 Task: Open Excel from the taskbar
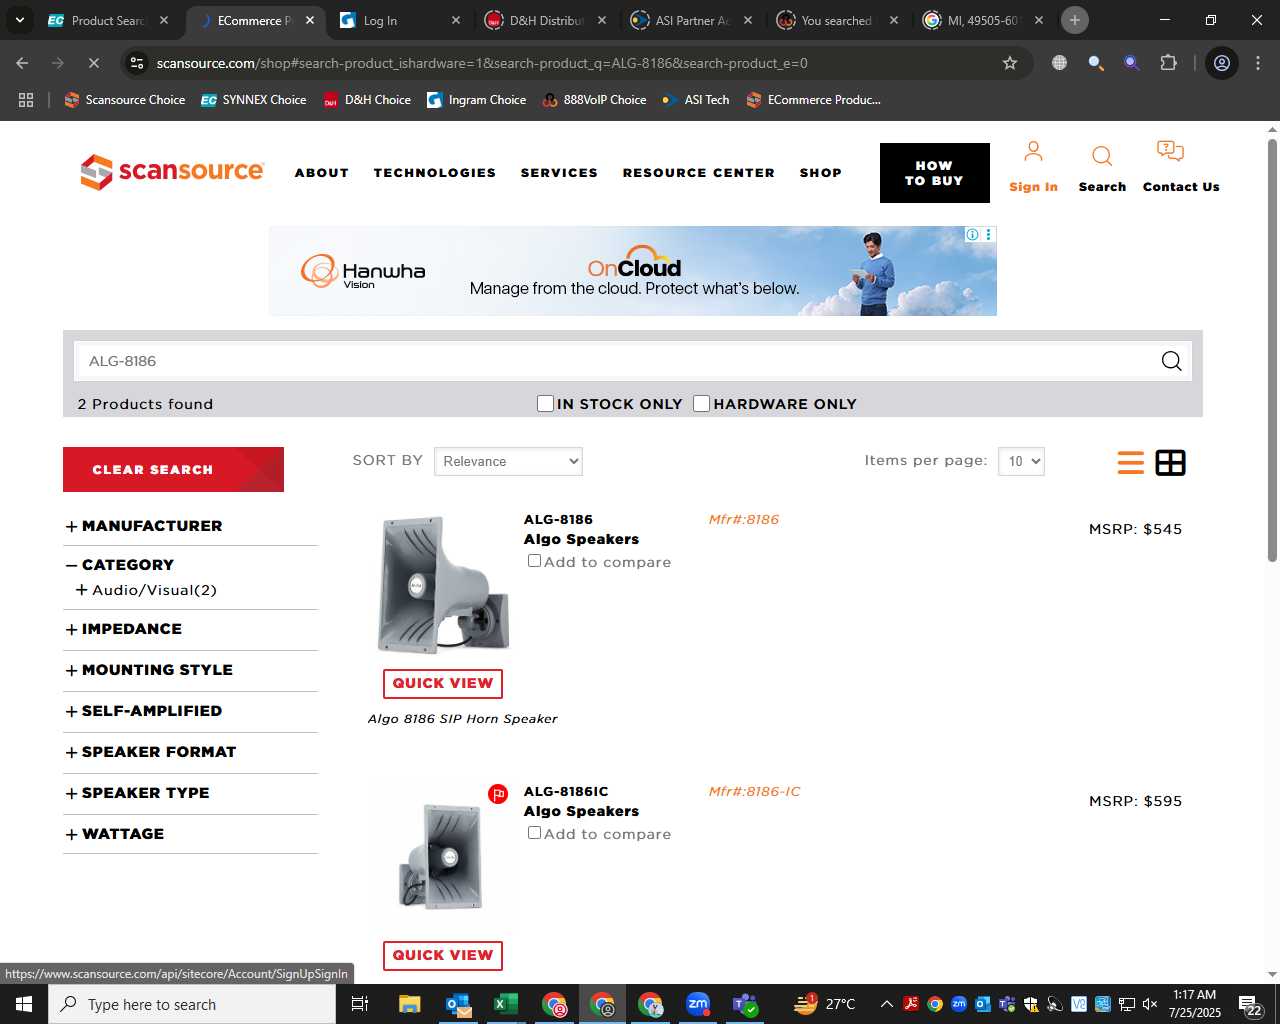(x=506, y=1004)
